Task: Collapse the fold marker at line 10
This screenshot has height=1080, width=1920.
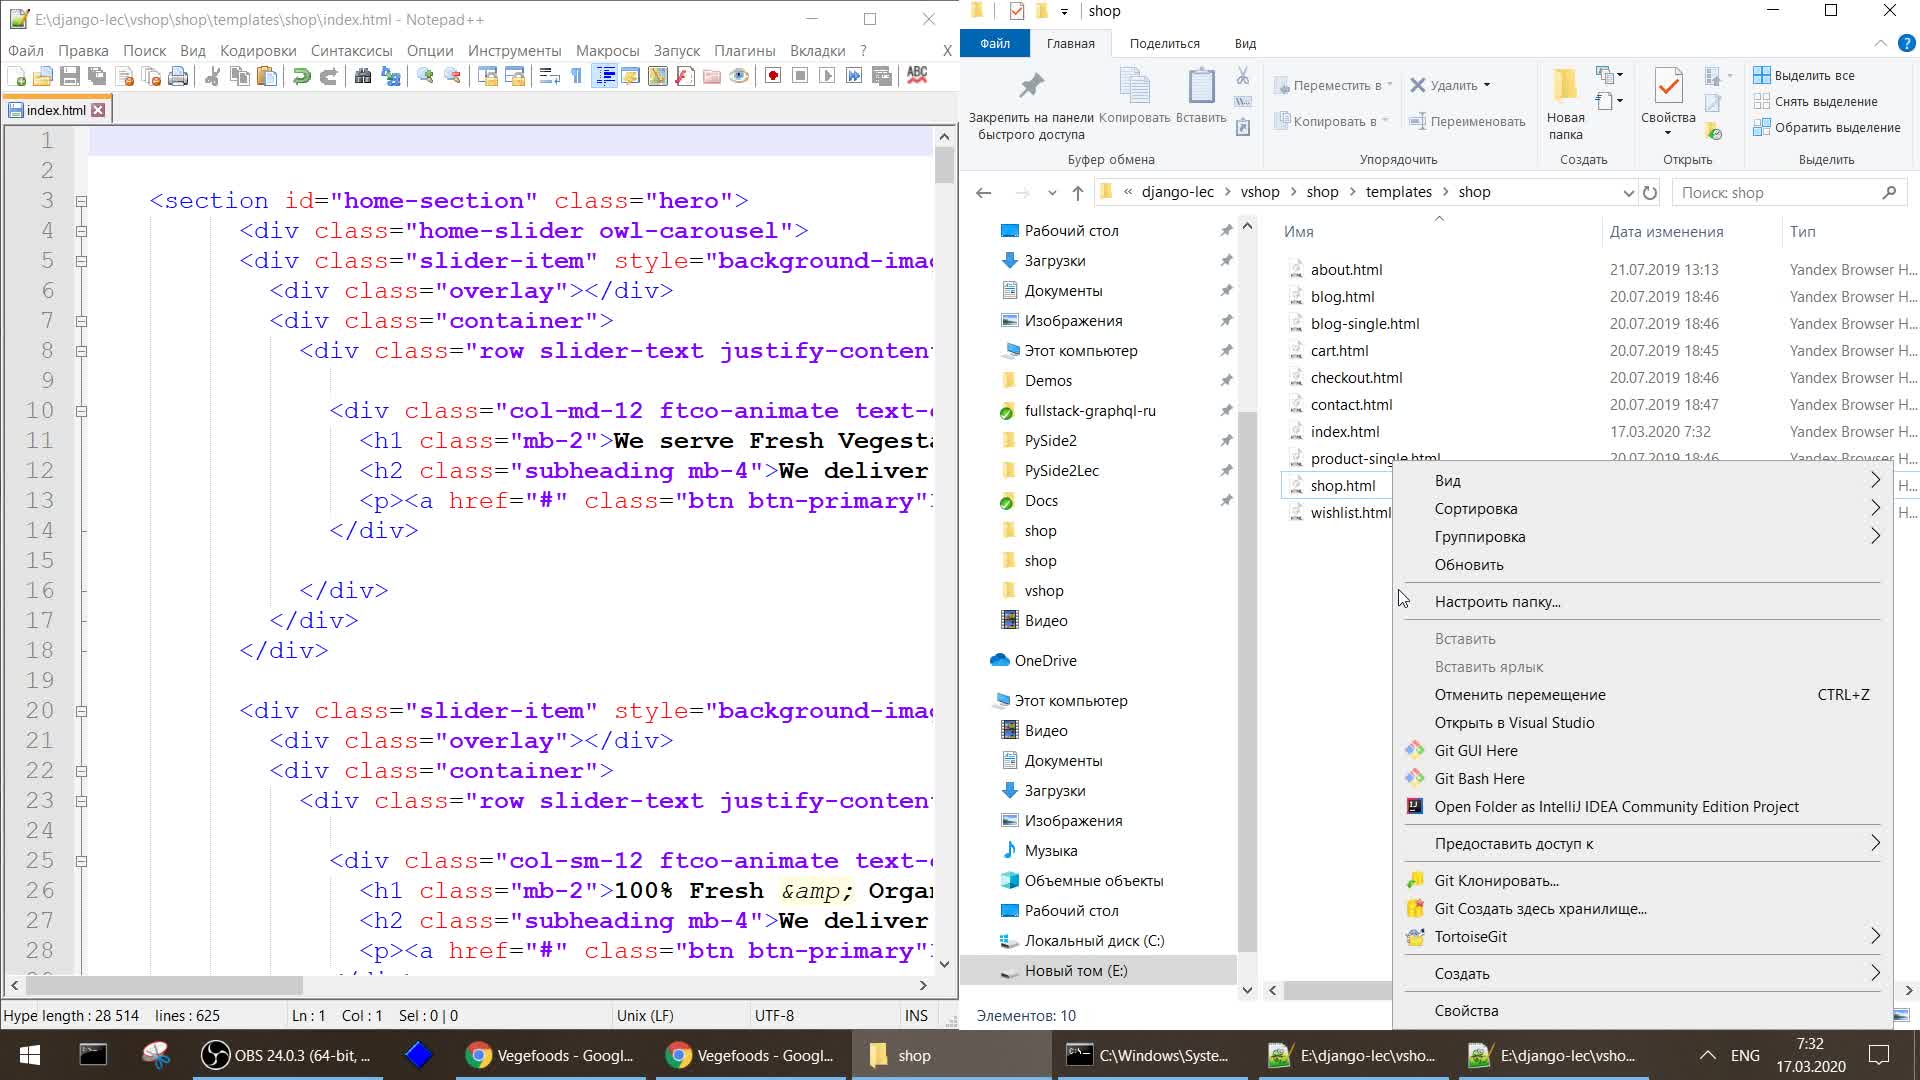Action: (x=82, y=411)
